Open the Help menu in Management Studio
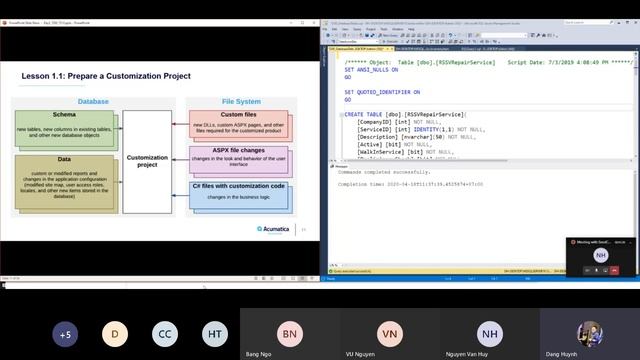This screenshot has height=360, width=640. tap(411, 29)
